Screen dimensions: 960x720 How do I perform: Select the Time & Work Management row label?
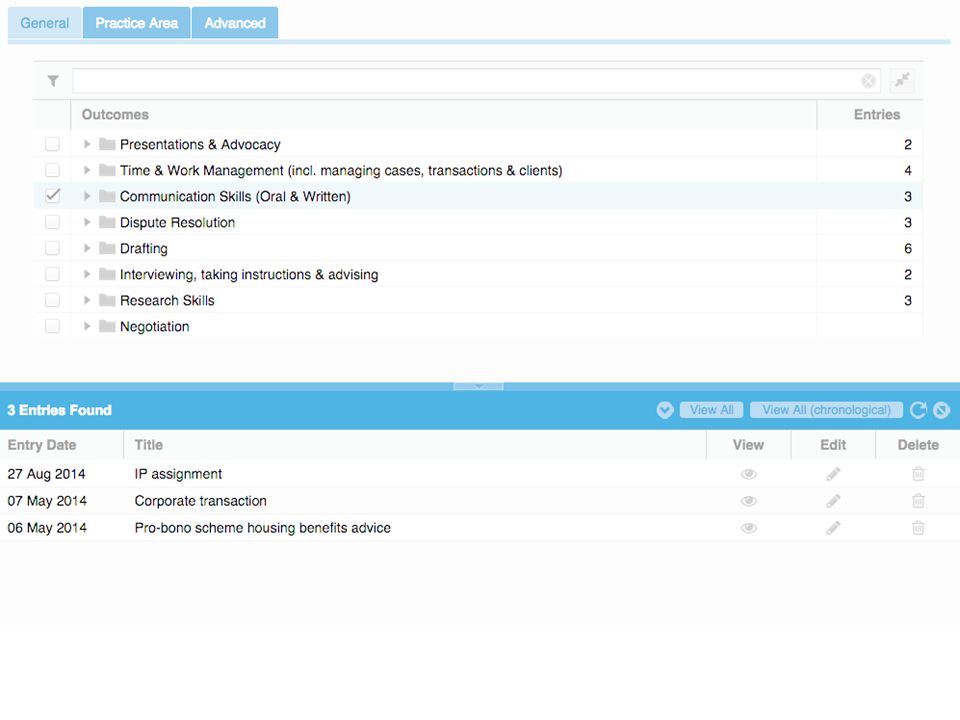click(x=341, y=171)
